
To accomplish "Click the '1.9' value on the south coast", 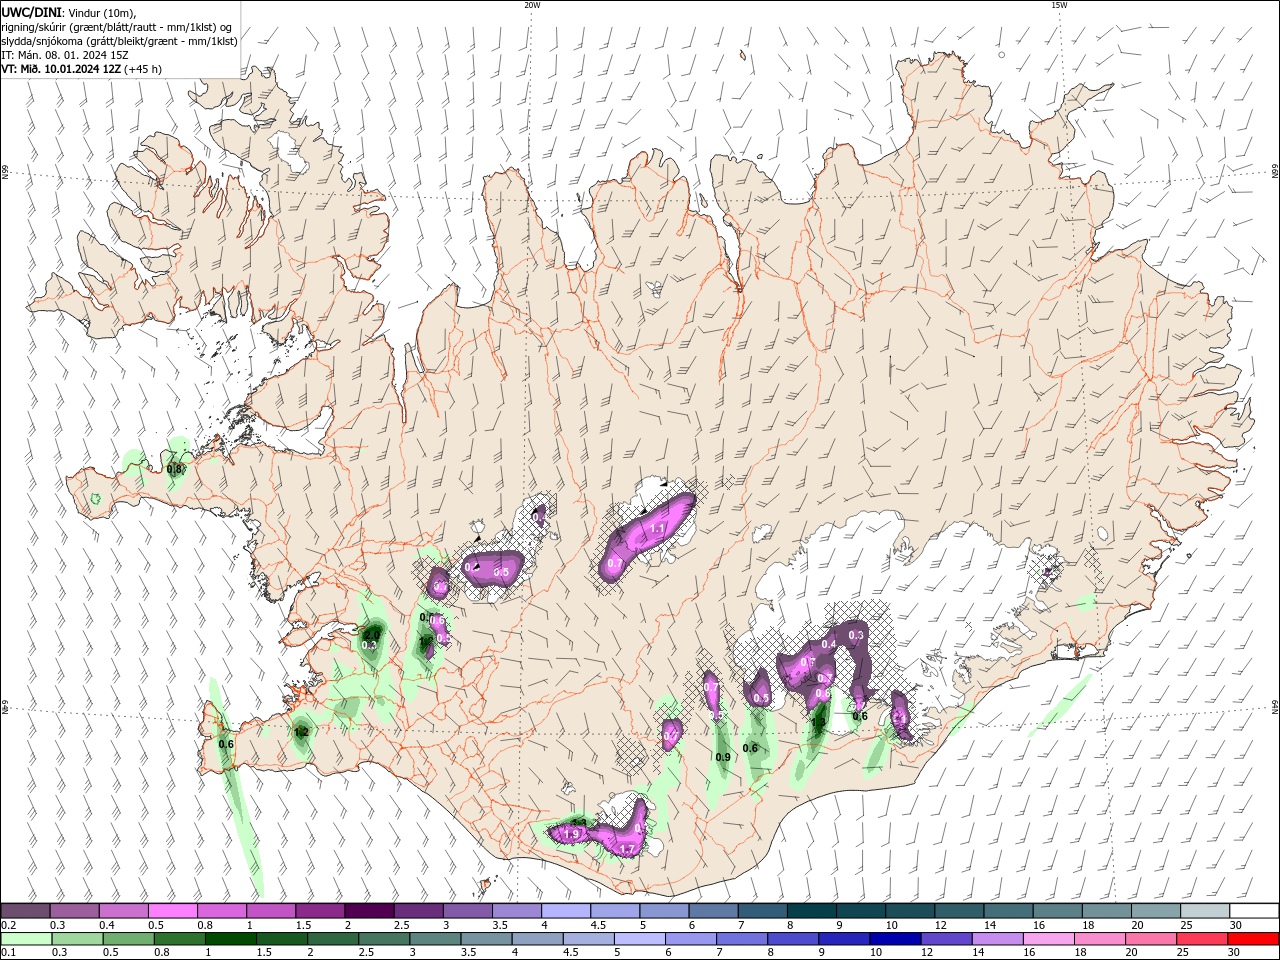I will pyautogui.click(x=573, y=834).
